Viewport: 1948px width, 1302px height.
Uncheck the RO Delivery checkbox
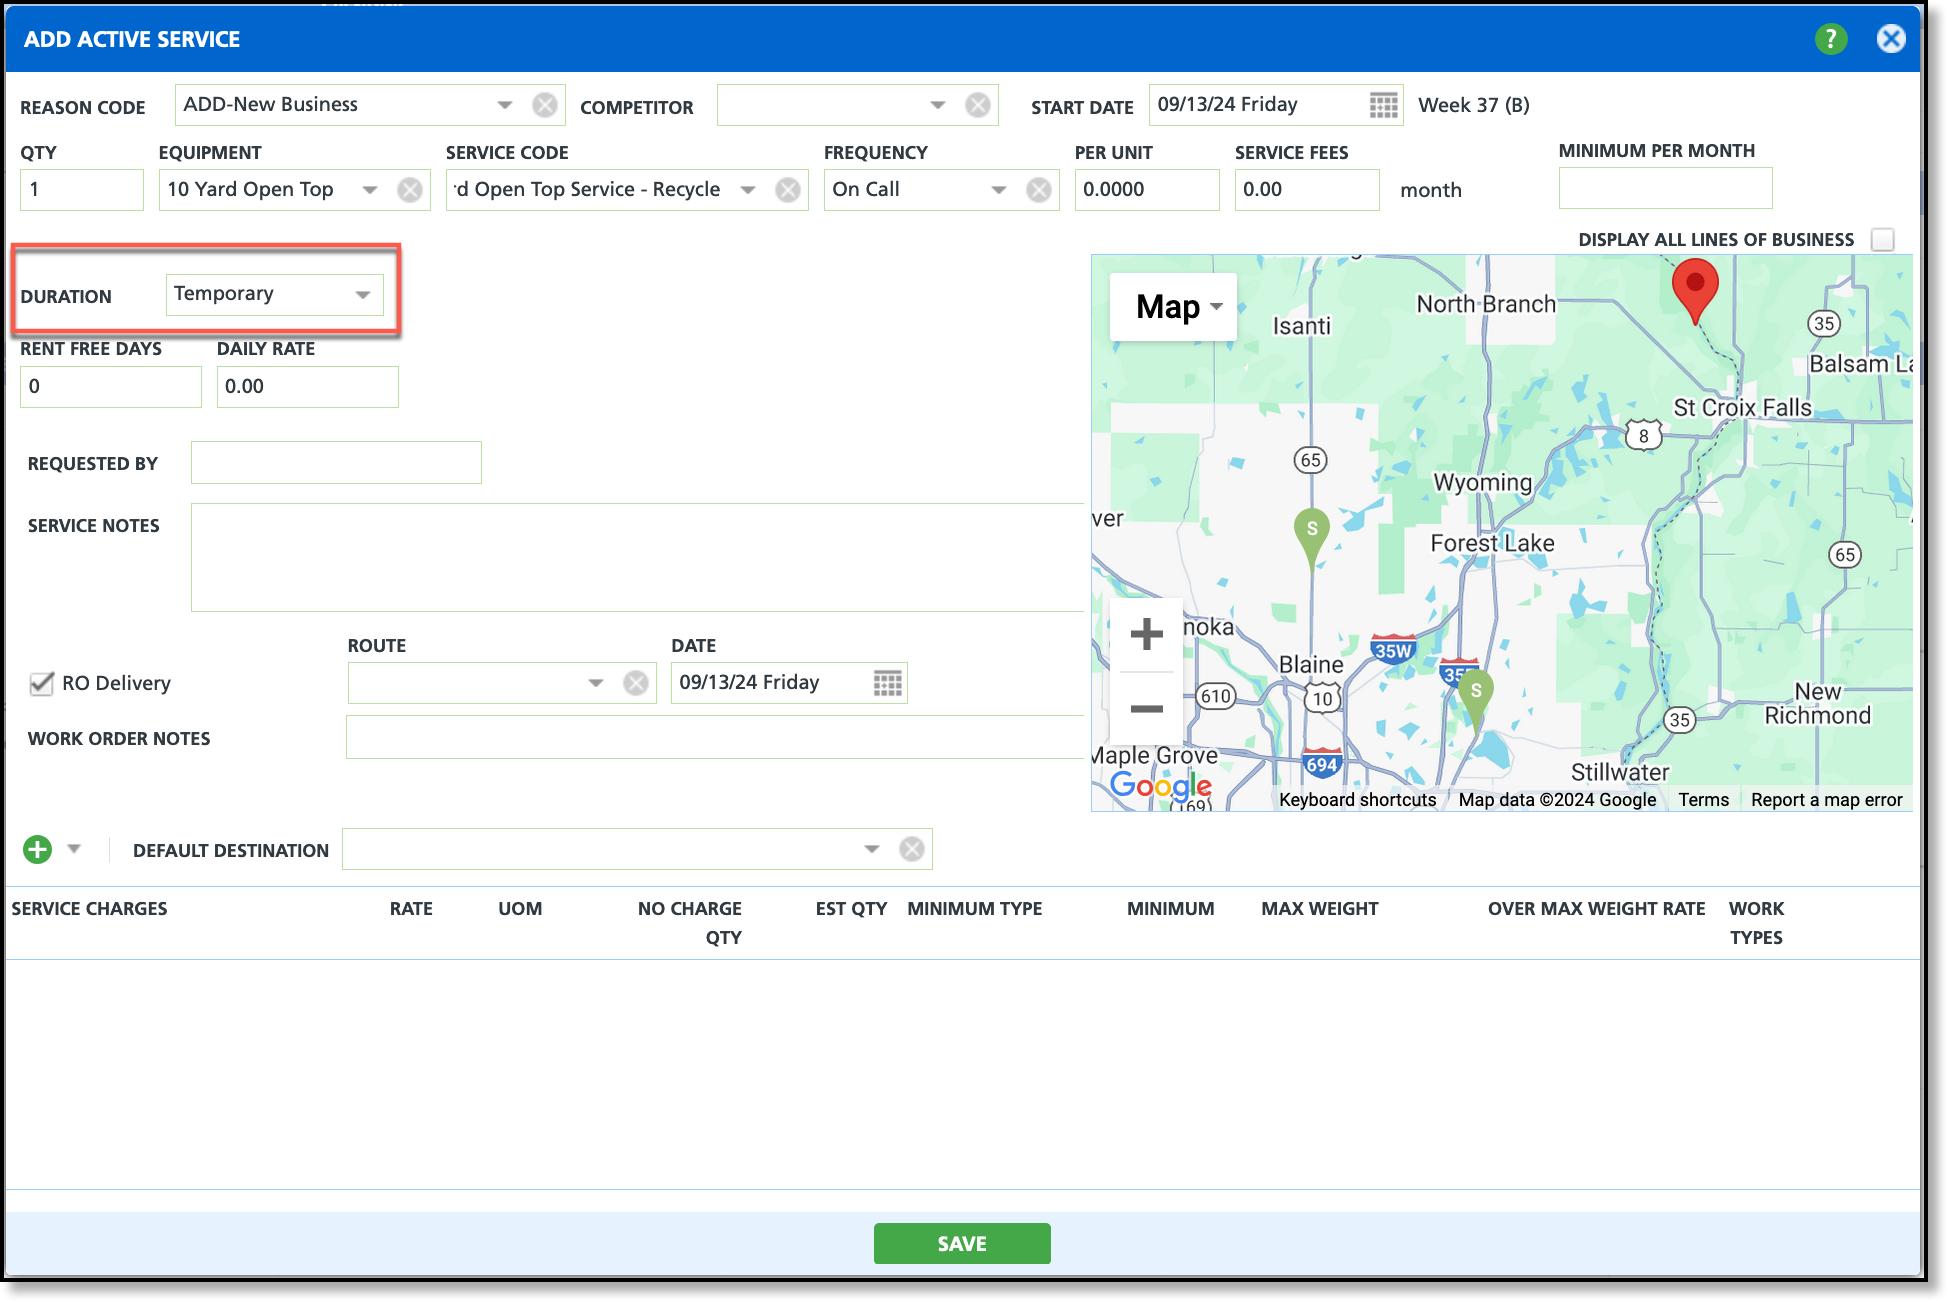tap(42, 683)
